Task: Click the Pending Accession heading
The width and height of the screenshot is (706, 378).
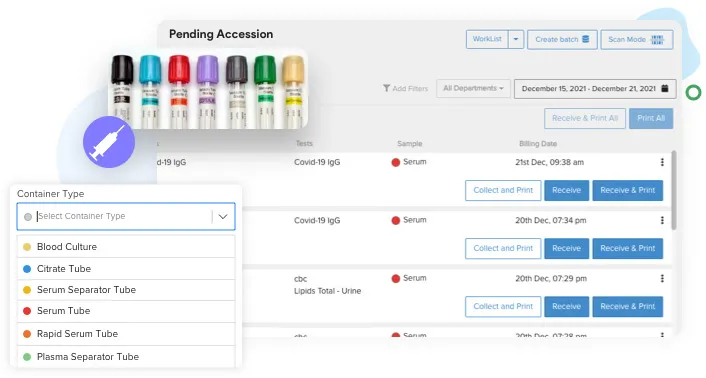Action: tap(221, 34)
